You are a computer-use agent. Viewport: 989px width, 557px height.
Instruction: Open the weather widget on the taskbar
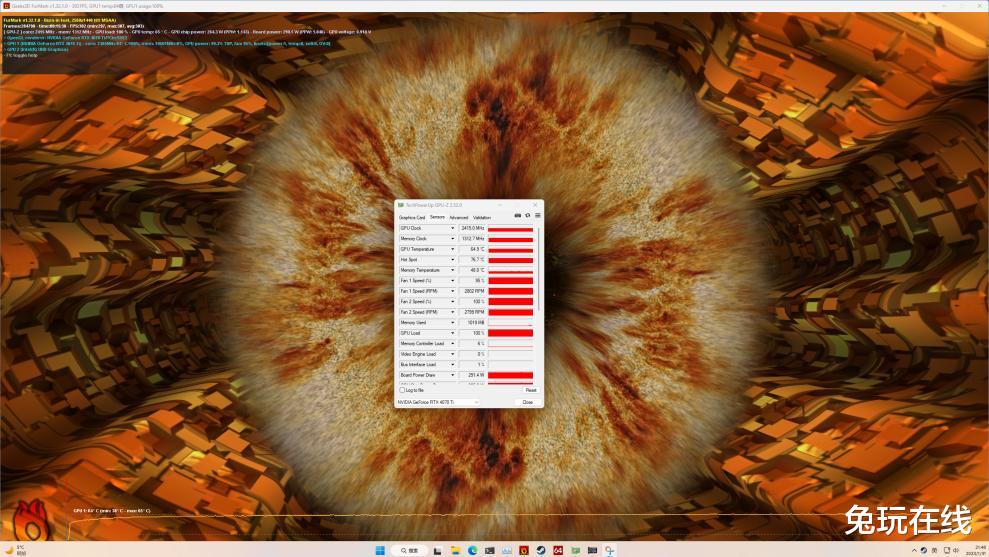point(15,550)
